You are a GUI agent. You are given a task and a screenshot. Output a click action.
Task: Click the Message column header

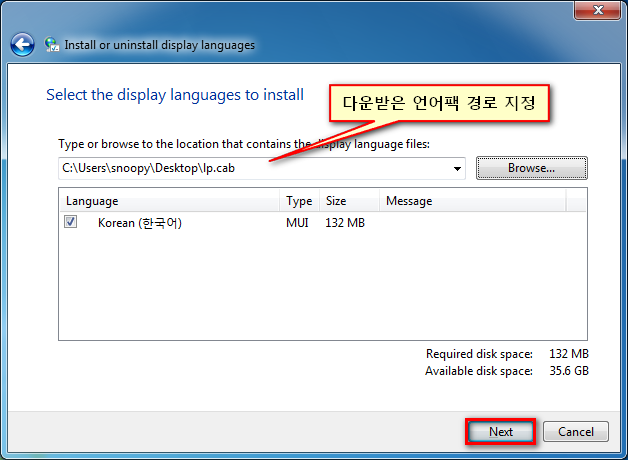[473, 201]
